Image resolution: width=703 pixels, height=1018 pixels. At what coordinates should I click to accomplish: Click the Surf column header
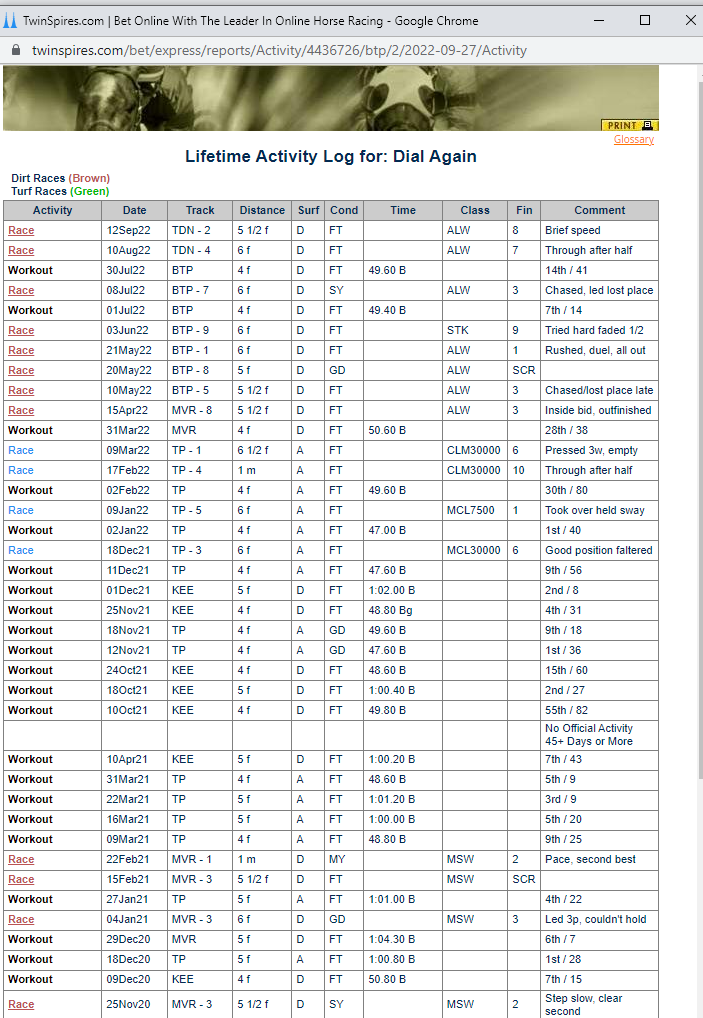(x=308, y=210)
